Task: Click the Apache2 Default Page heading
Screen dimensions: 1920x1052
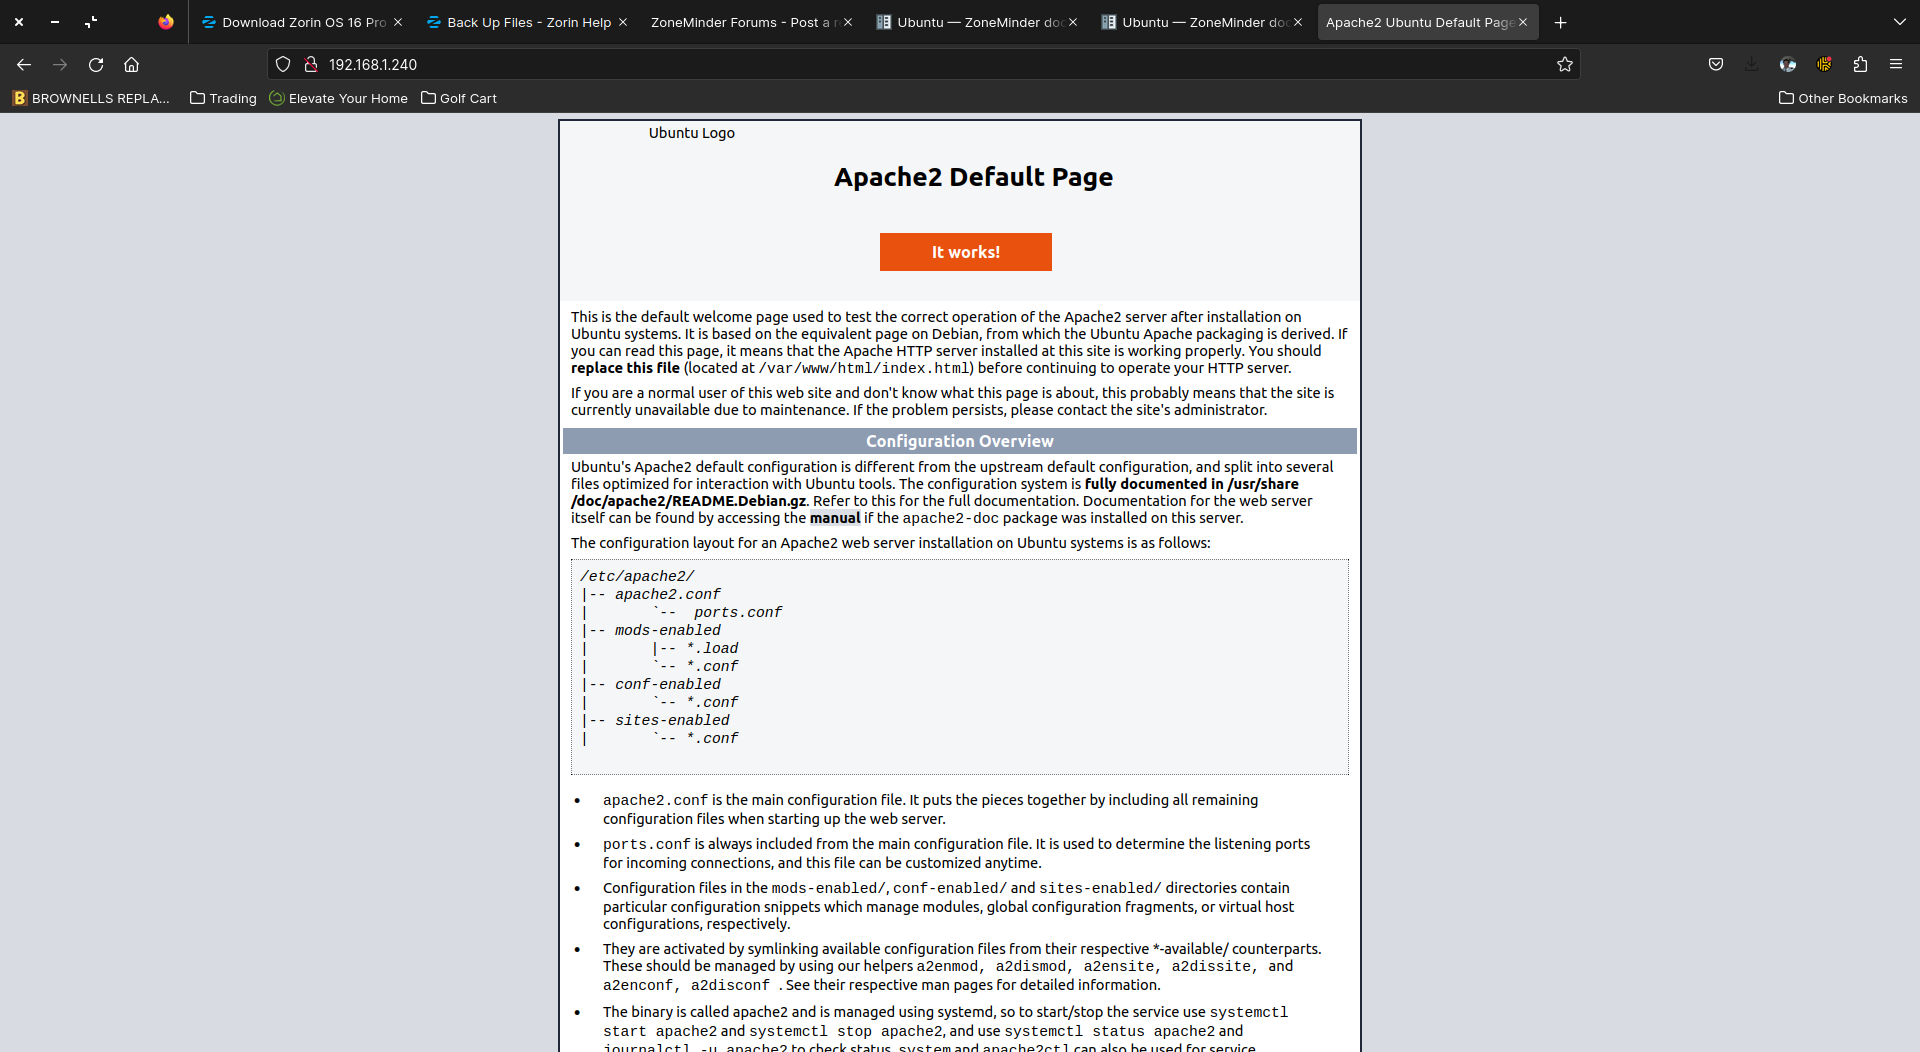Action: point(973,177)
